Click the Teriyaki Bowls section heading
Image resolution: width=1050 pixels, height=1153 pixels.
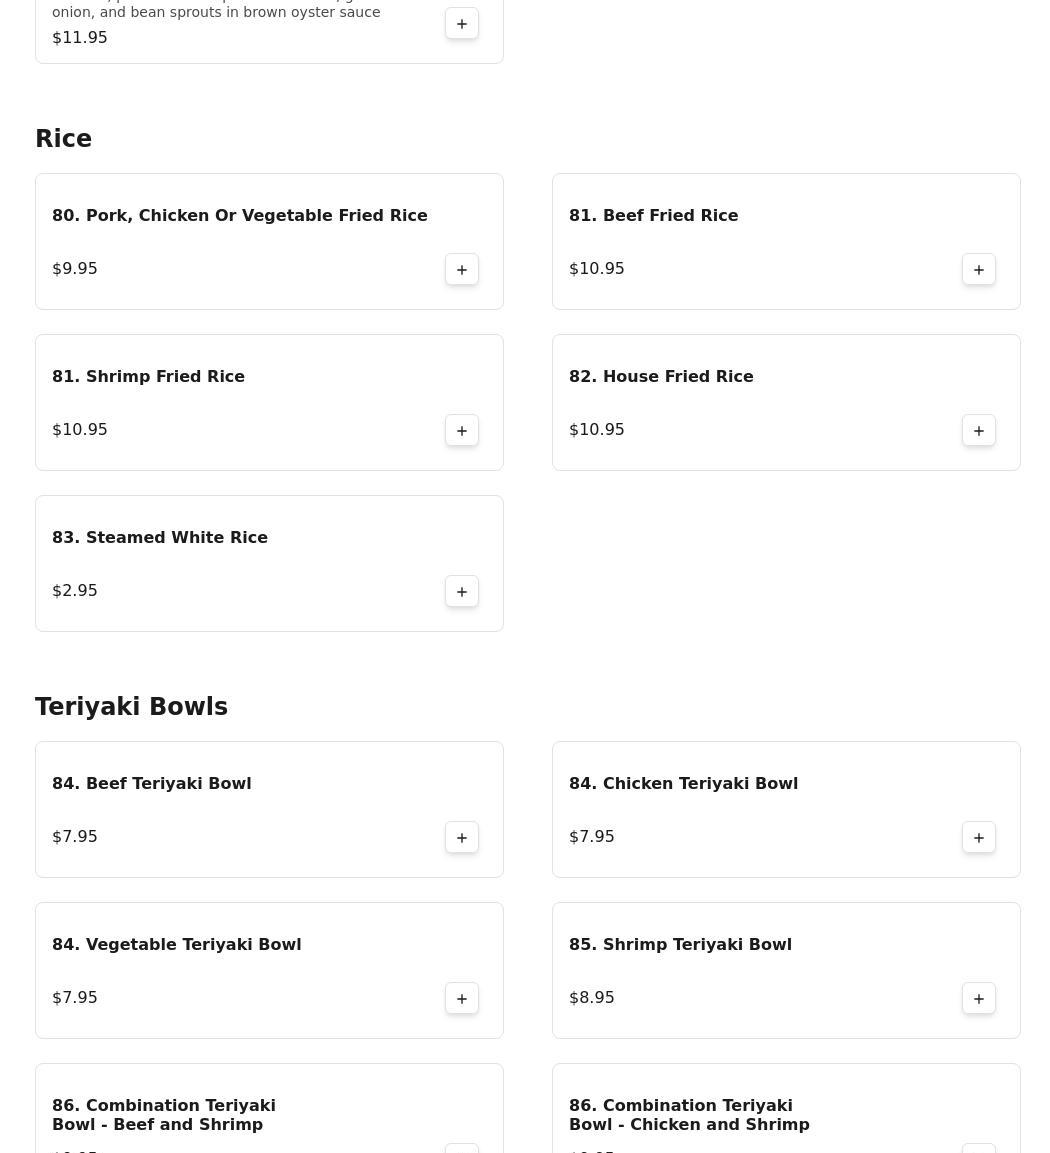click(x=131, y=707)
